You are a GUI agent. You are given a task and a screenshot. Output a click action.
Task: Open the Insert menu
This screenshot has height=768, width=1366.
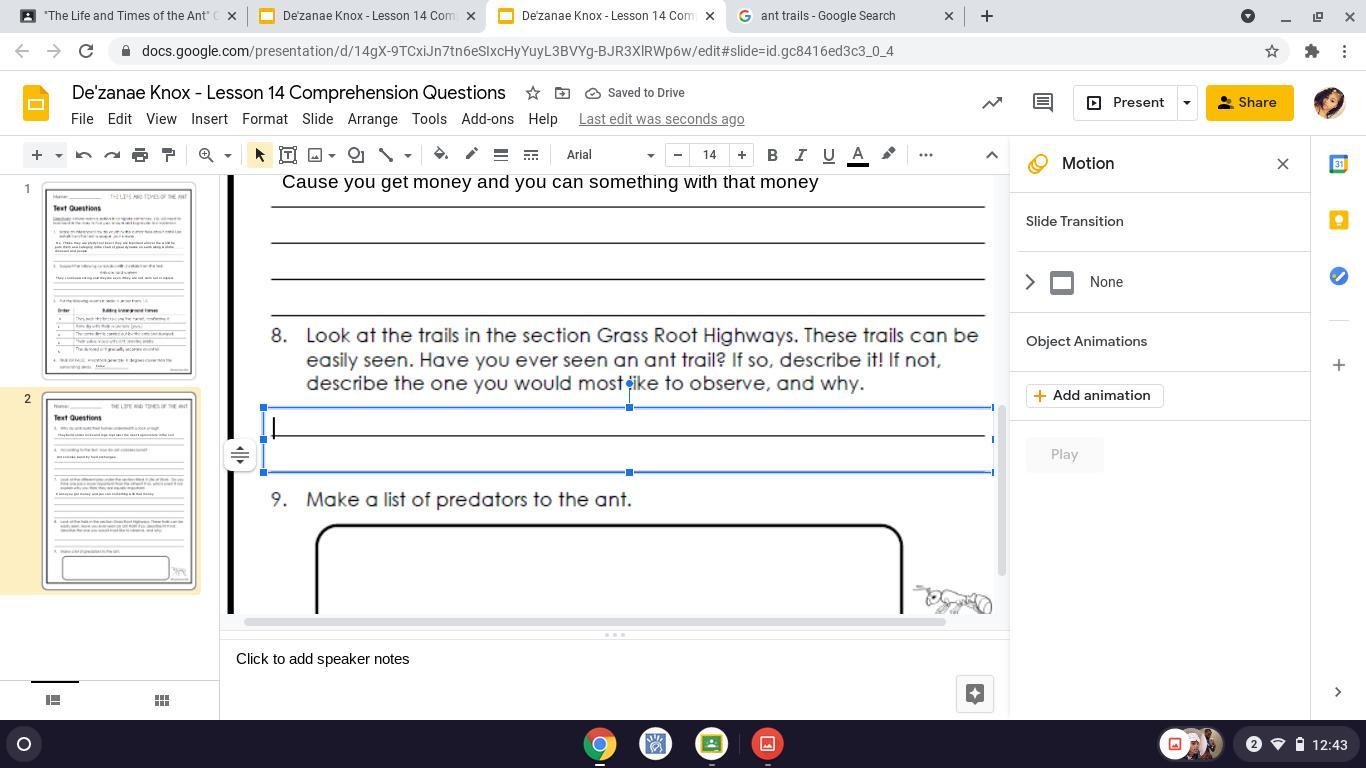coord(209,119)
